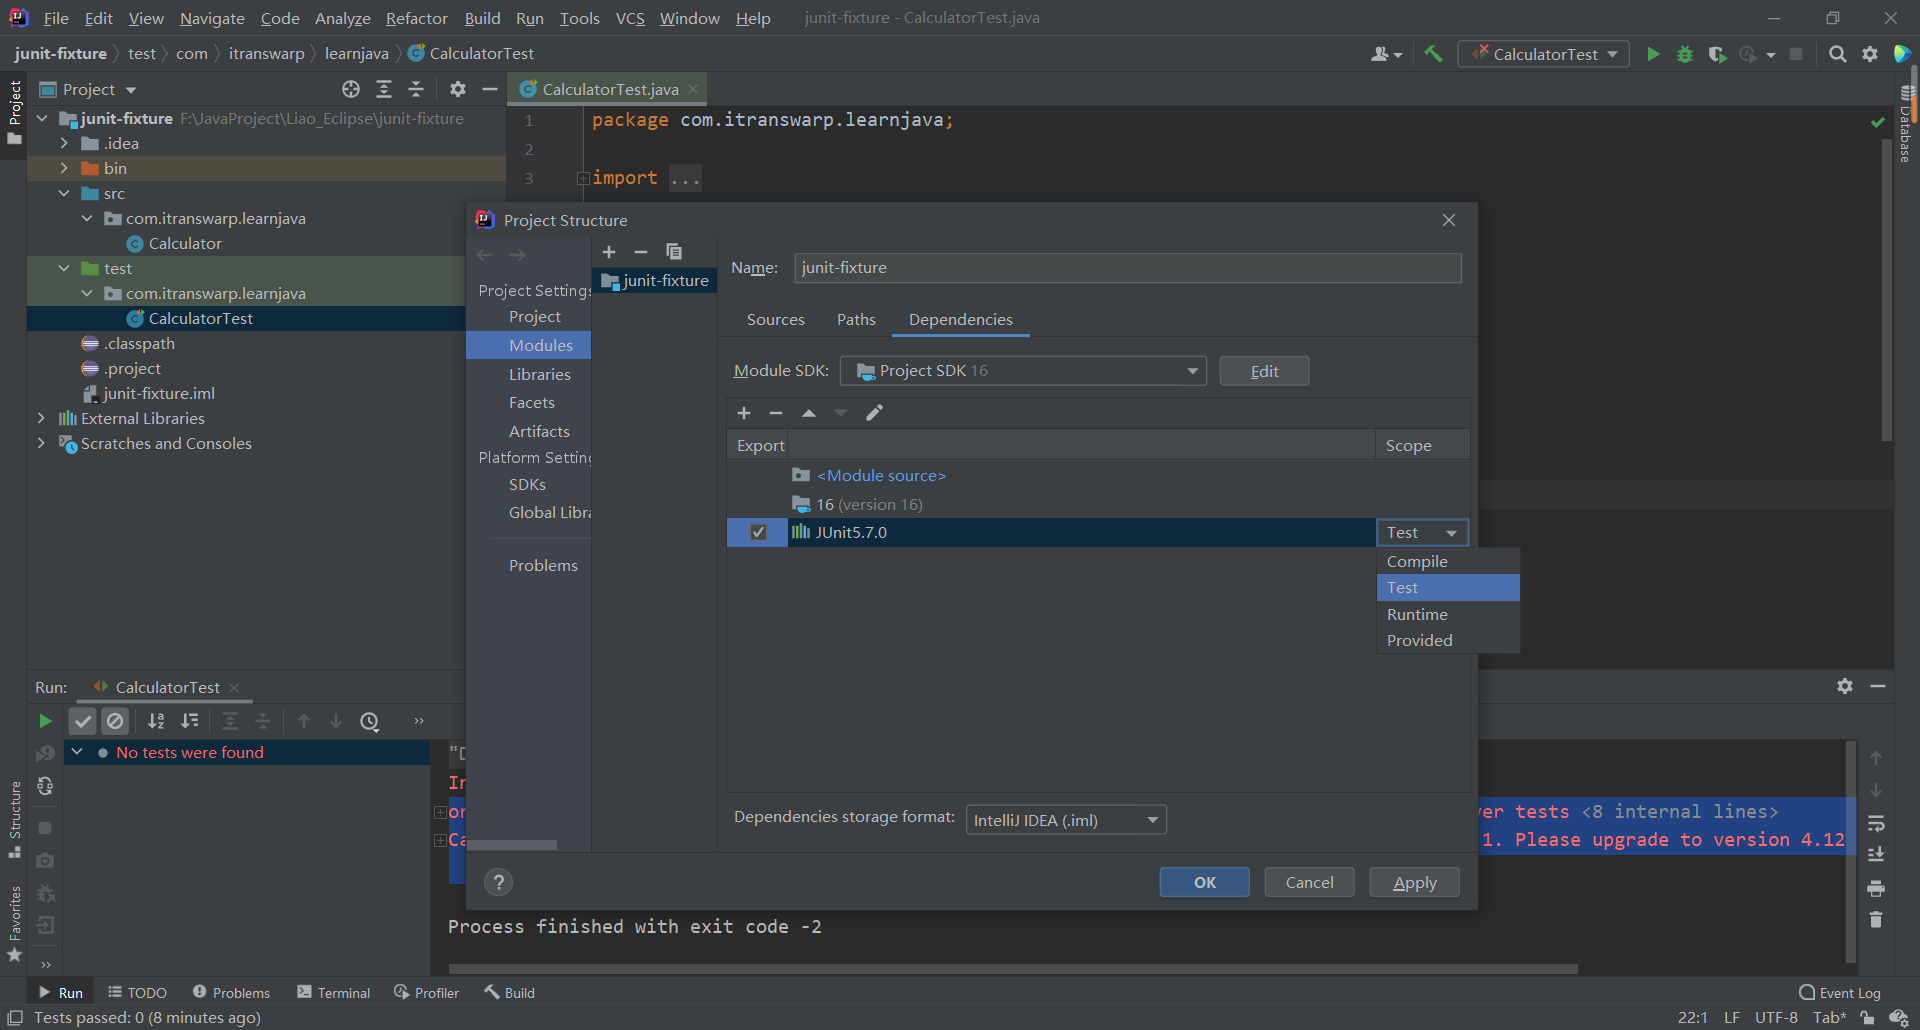
Task: Expand Scratches and Consoles node
Action: tap(41, 443)
